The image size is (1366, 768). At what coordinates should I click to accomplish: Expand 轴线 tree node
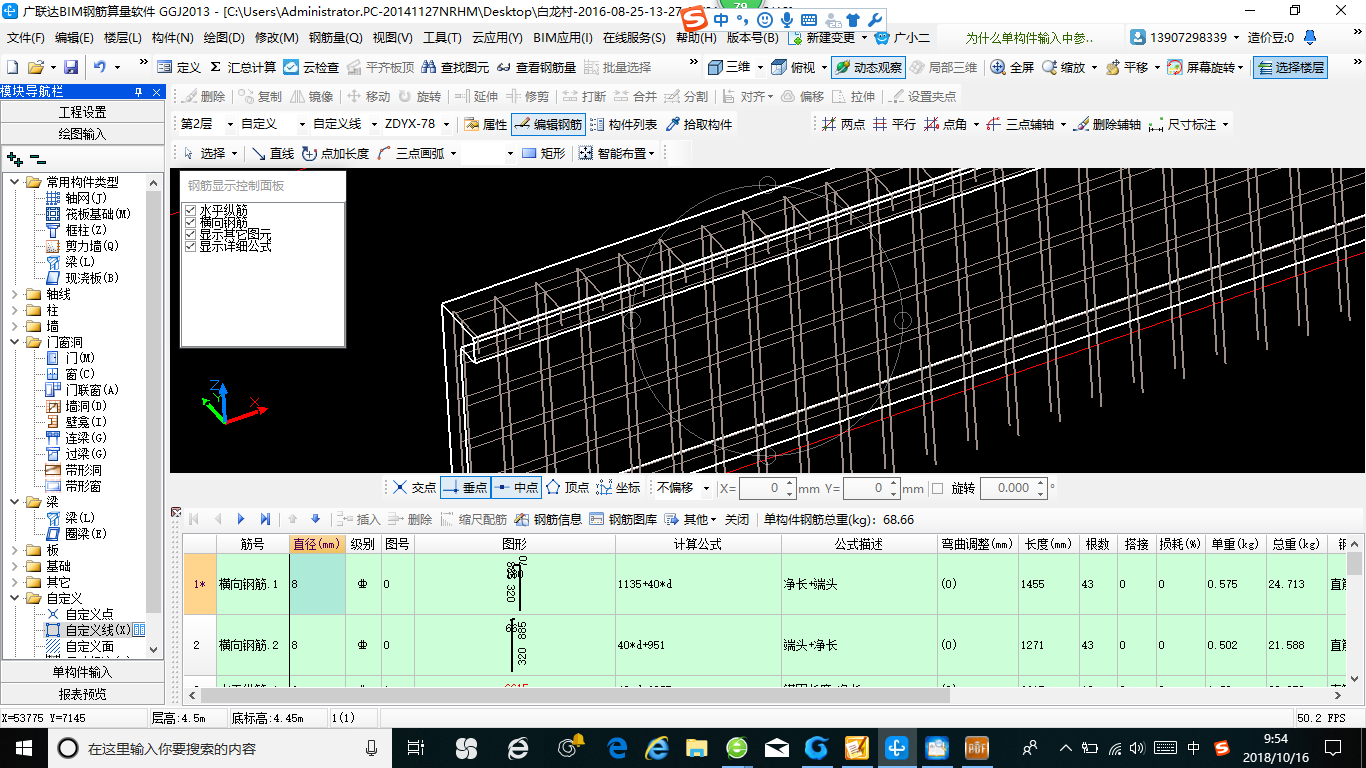click(14, 294)
